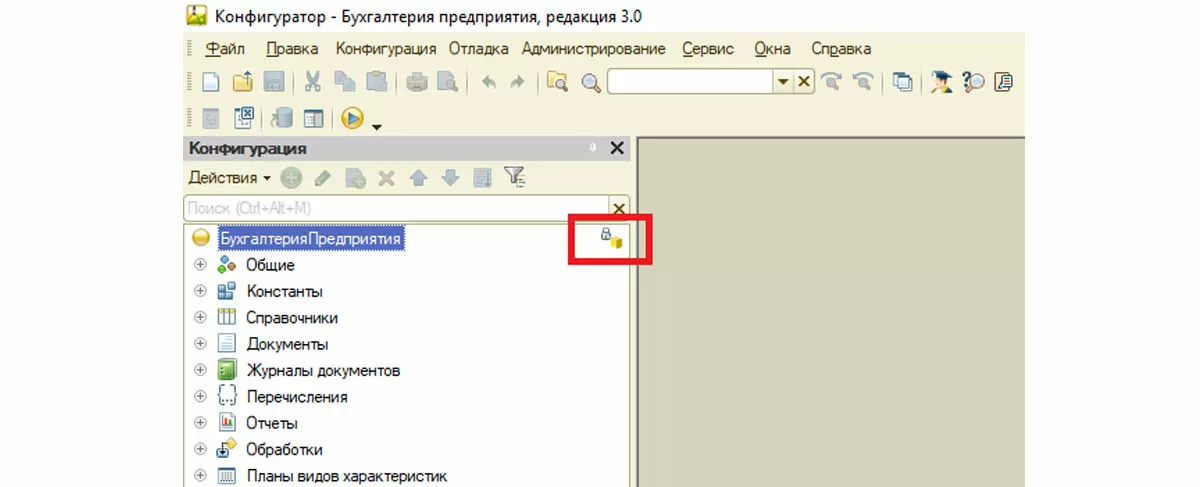The width and height of the screenshot is (1200, 487).
Task: Click the help search icon
Action: (x=974, y=82)
